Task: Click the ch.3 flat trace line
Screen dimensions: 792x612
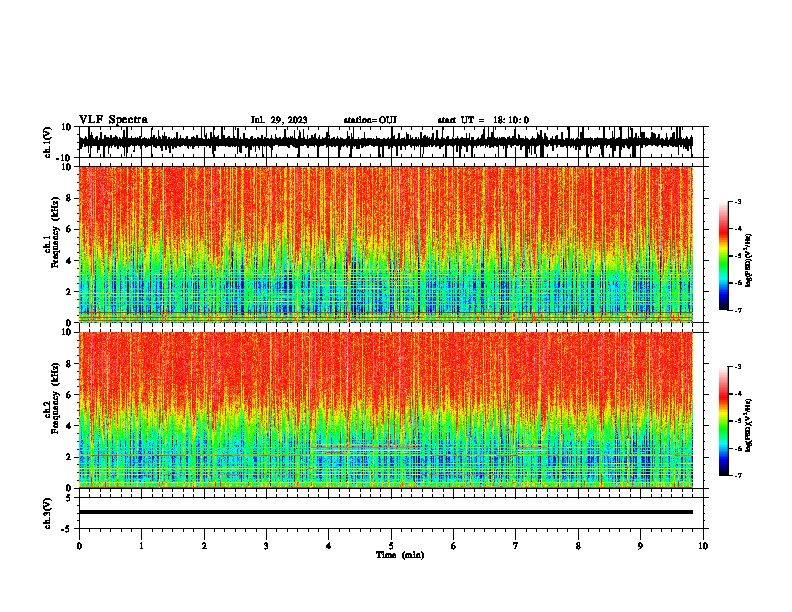Action: point(386,512)
